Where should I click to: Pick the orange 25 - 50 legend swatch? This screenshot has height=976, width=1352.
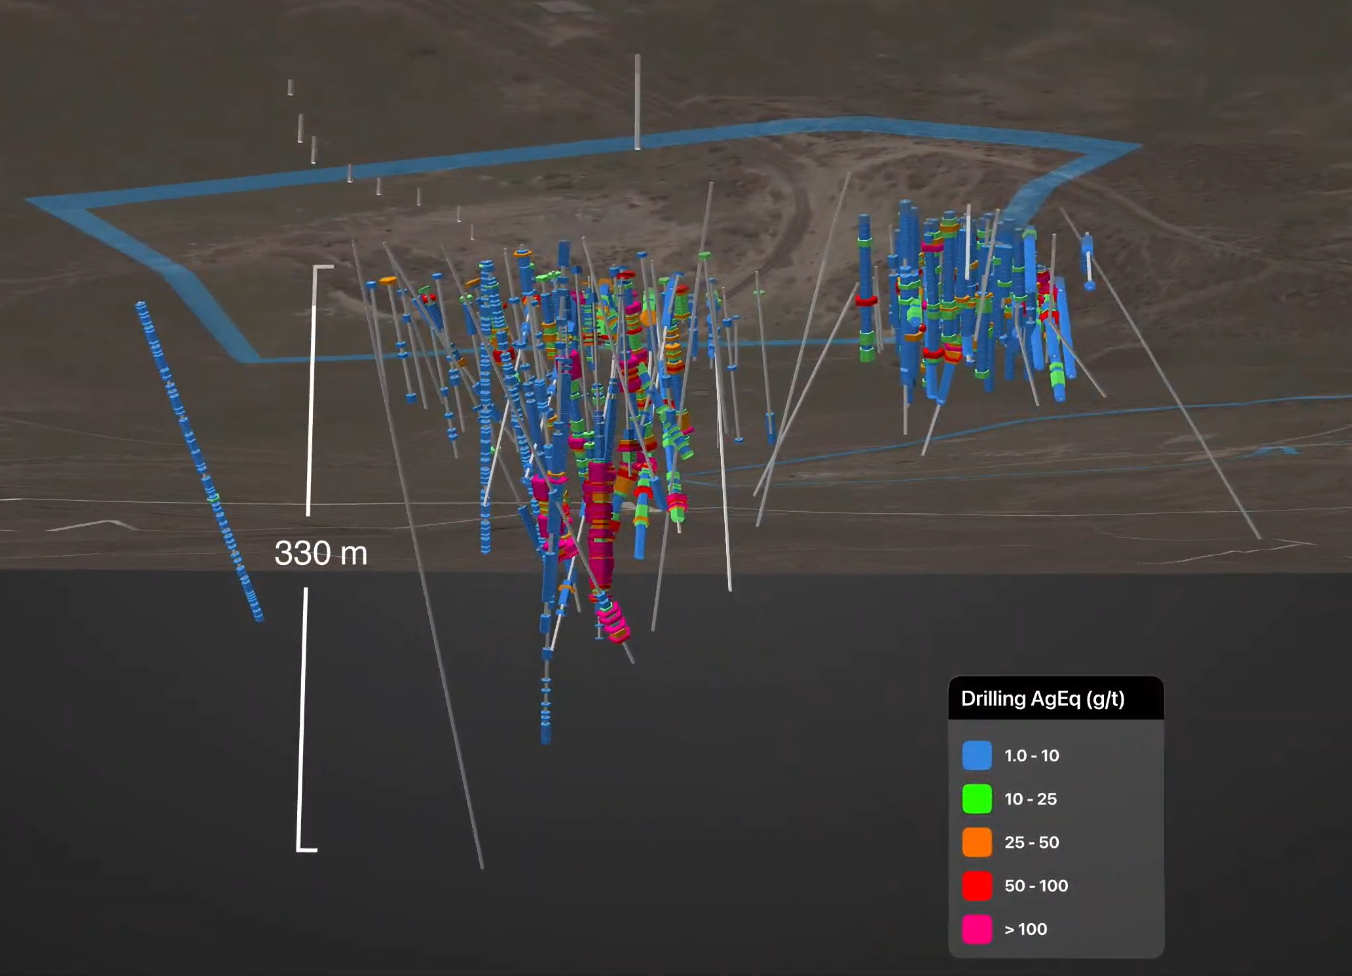[x=976, y=842]
